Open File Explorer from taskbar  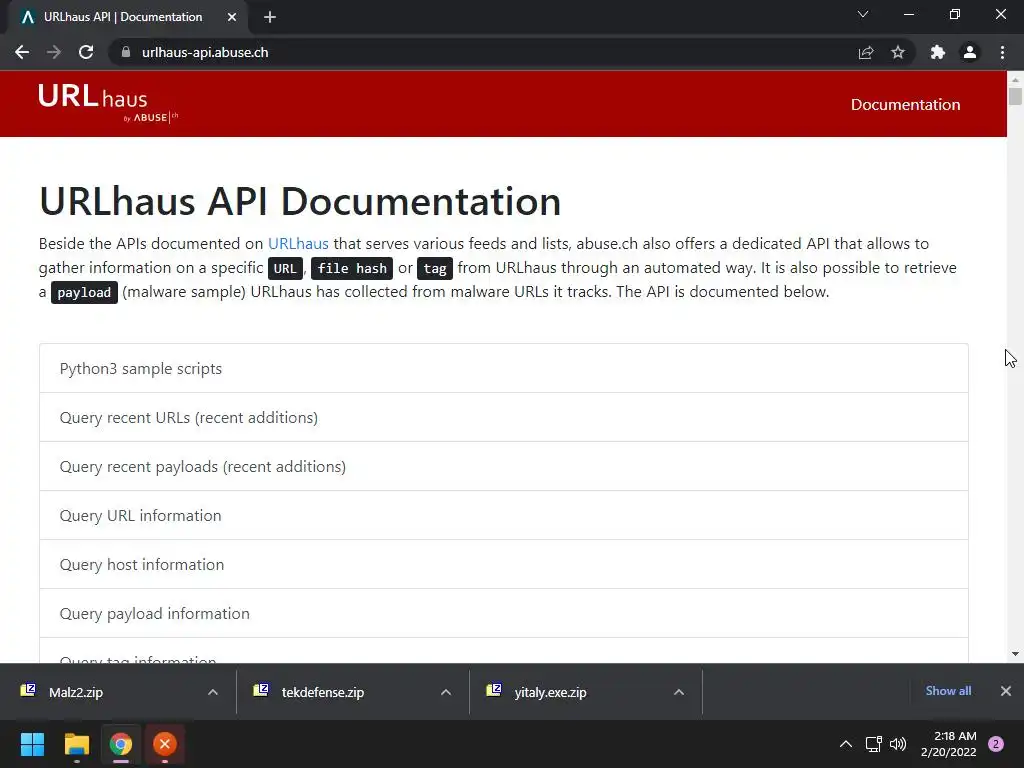(76, 744)
